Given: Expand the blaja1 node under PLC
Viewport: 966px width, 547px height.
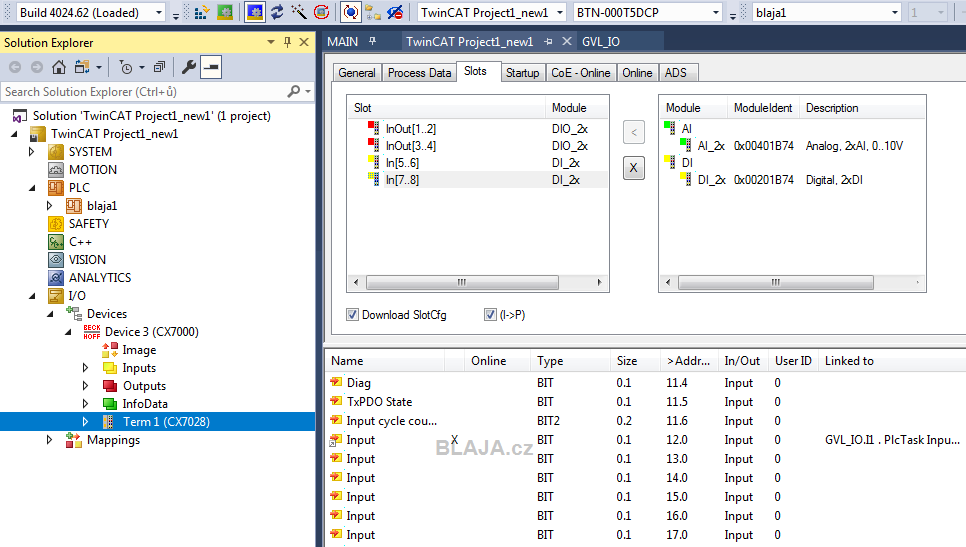Looking at the screenshot, I should 49,206.
